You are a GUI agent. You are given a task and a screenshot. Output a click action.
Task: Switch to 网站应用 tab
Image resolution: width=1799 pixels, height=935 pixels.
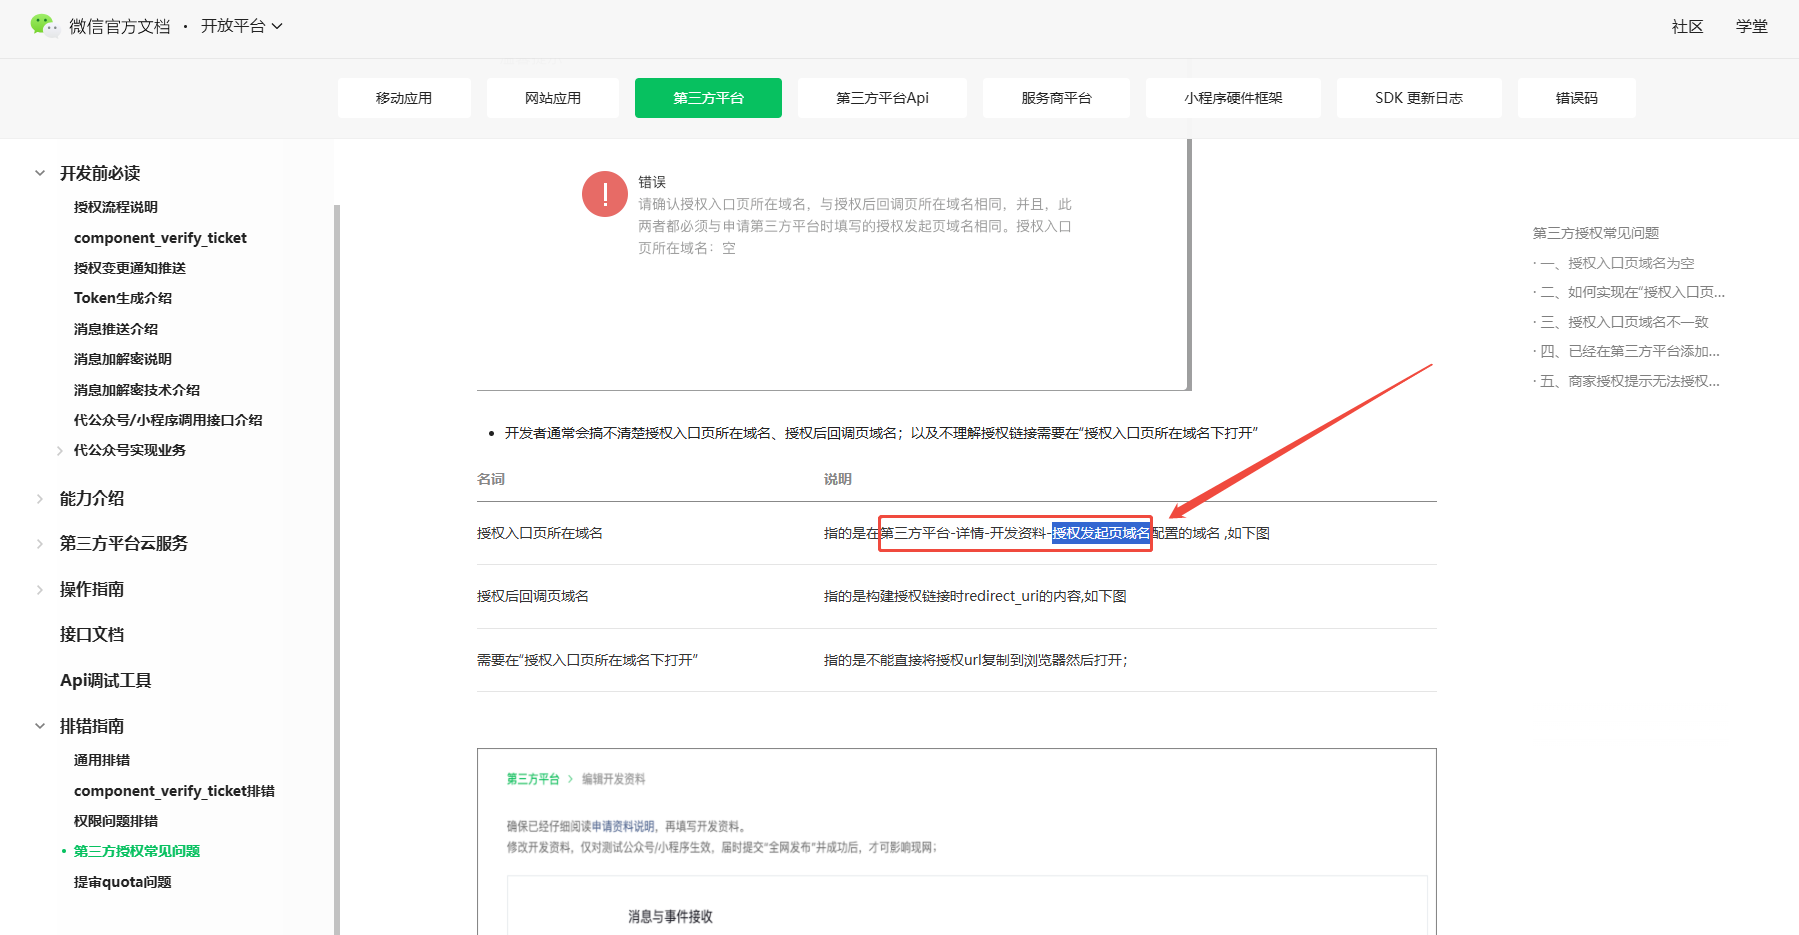point(553,98)
